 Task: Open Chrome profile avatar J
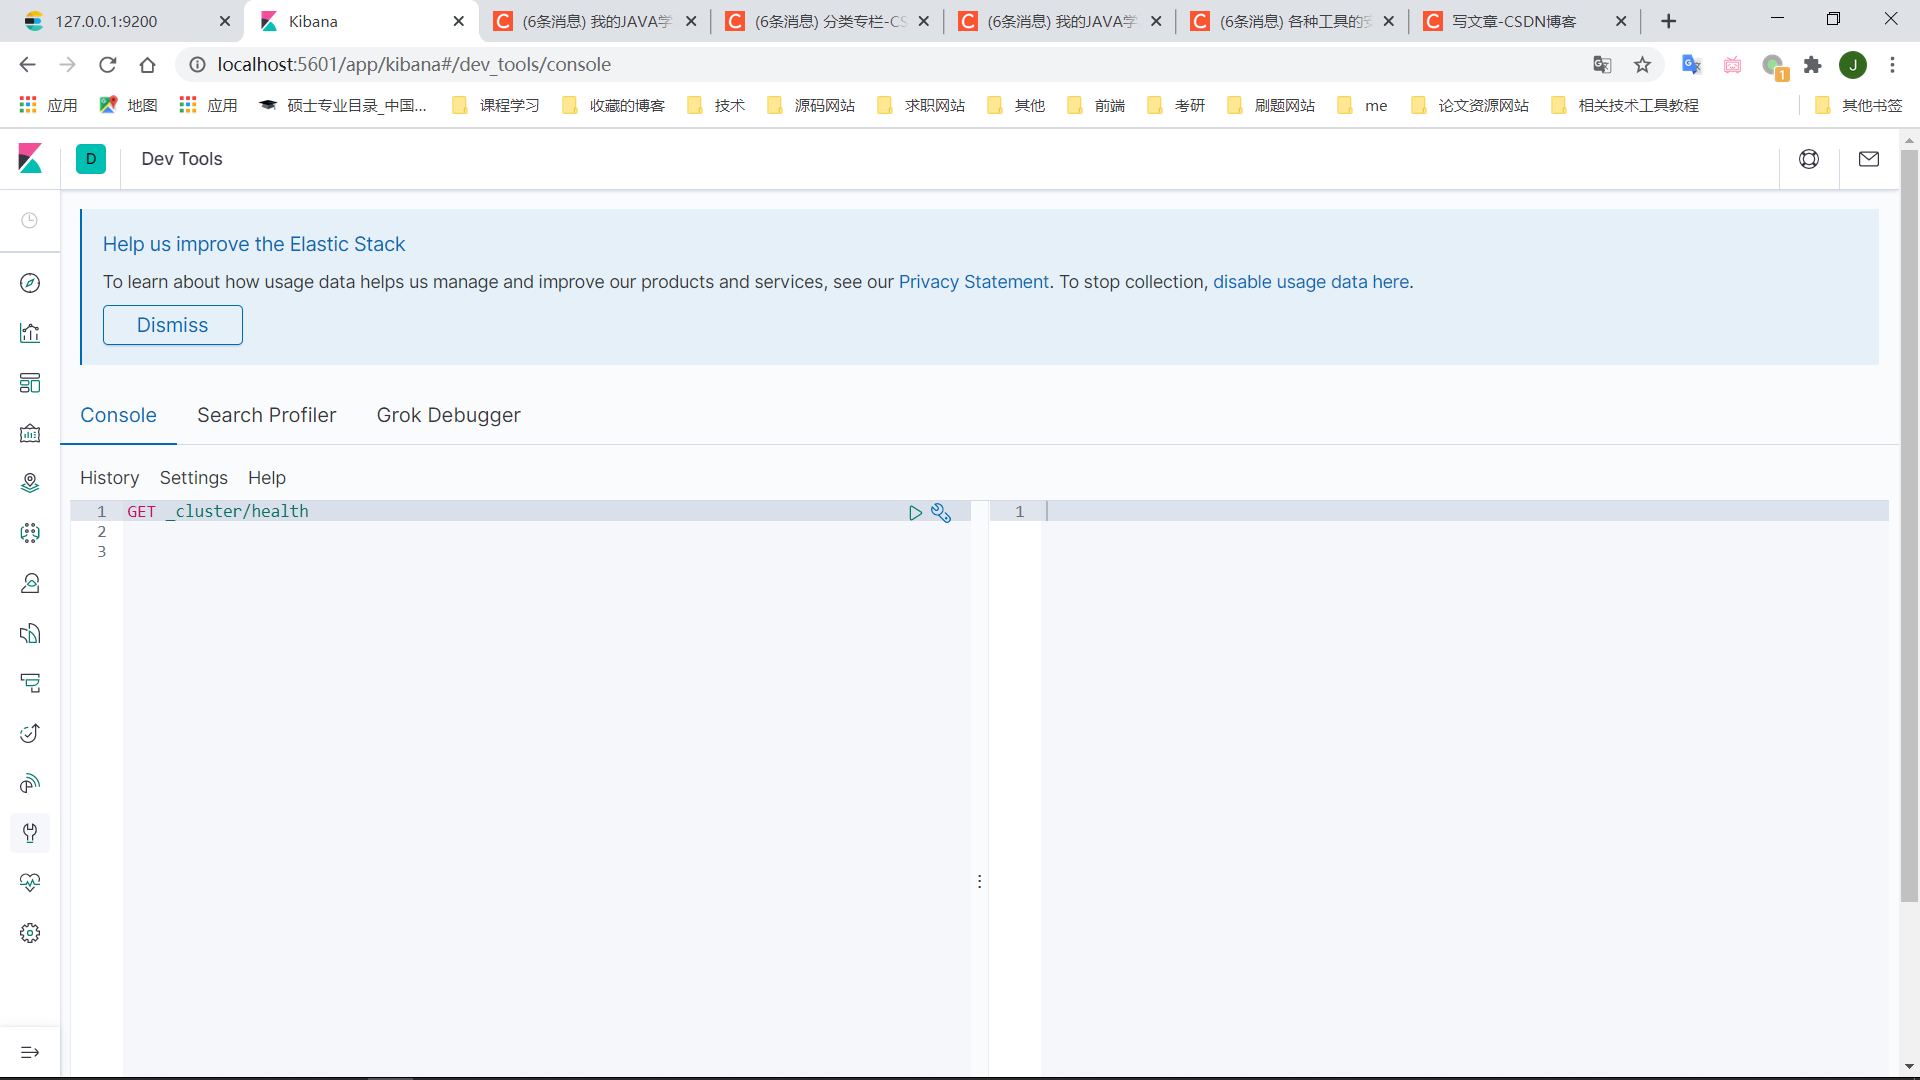click(1853, 65)
